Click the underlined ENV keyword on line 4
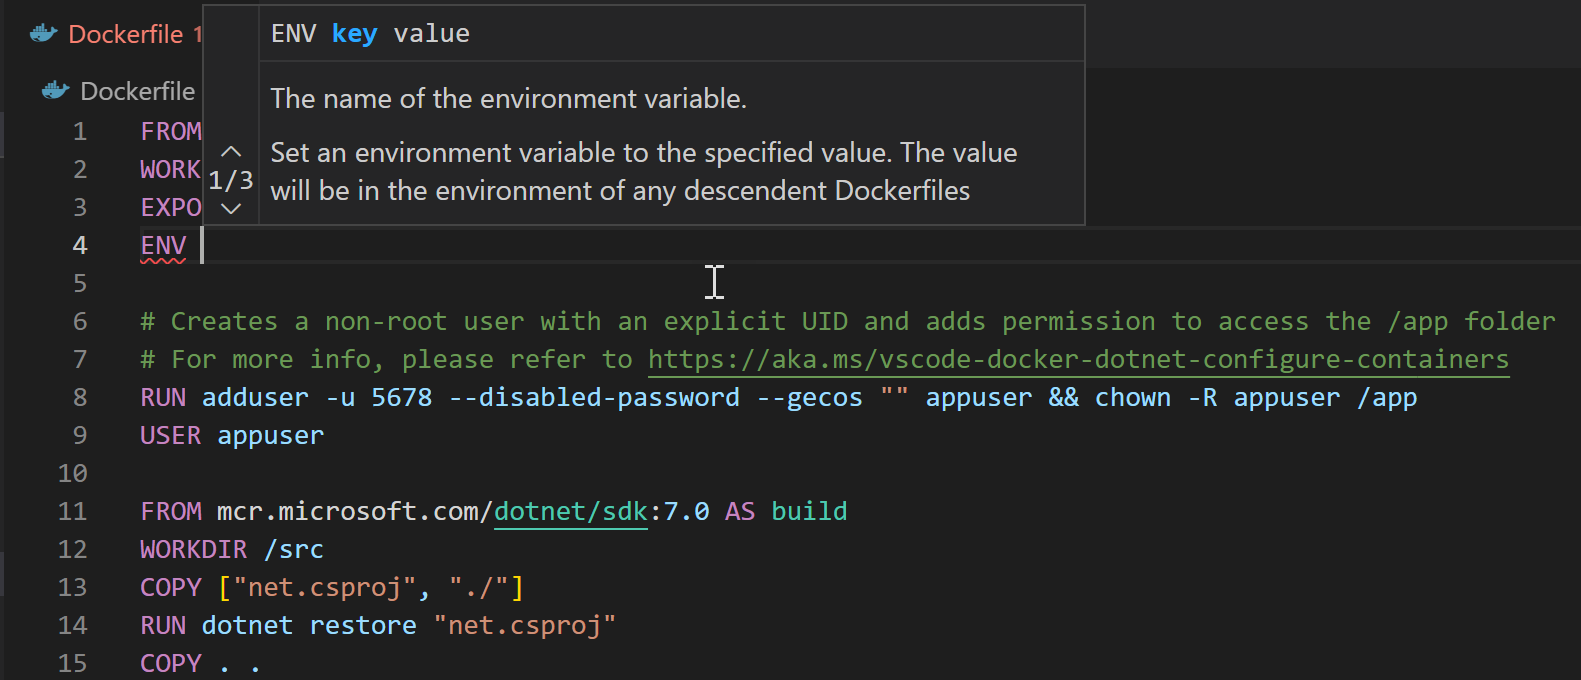 coord(163,245)
